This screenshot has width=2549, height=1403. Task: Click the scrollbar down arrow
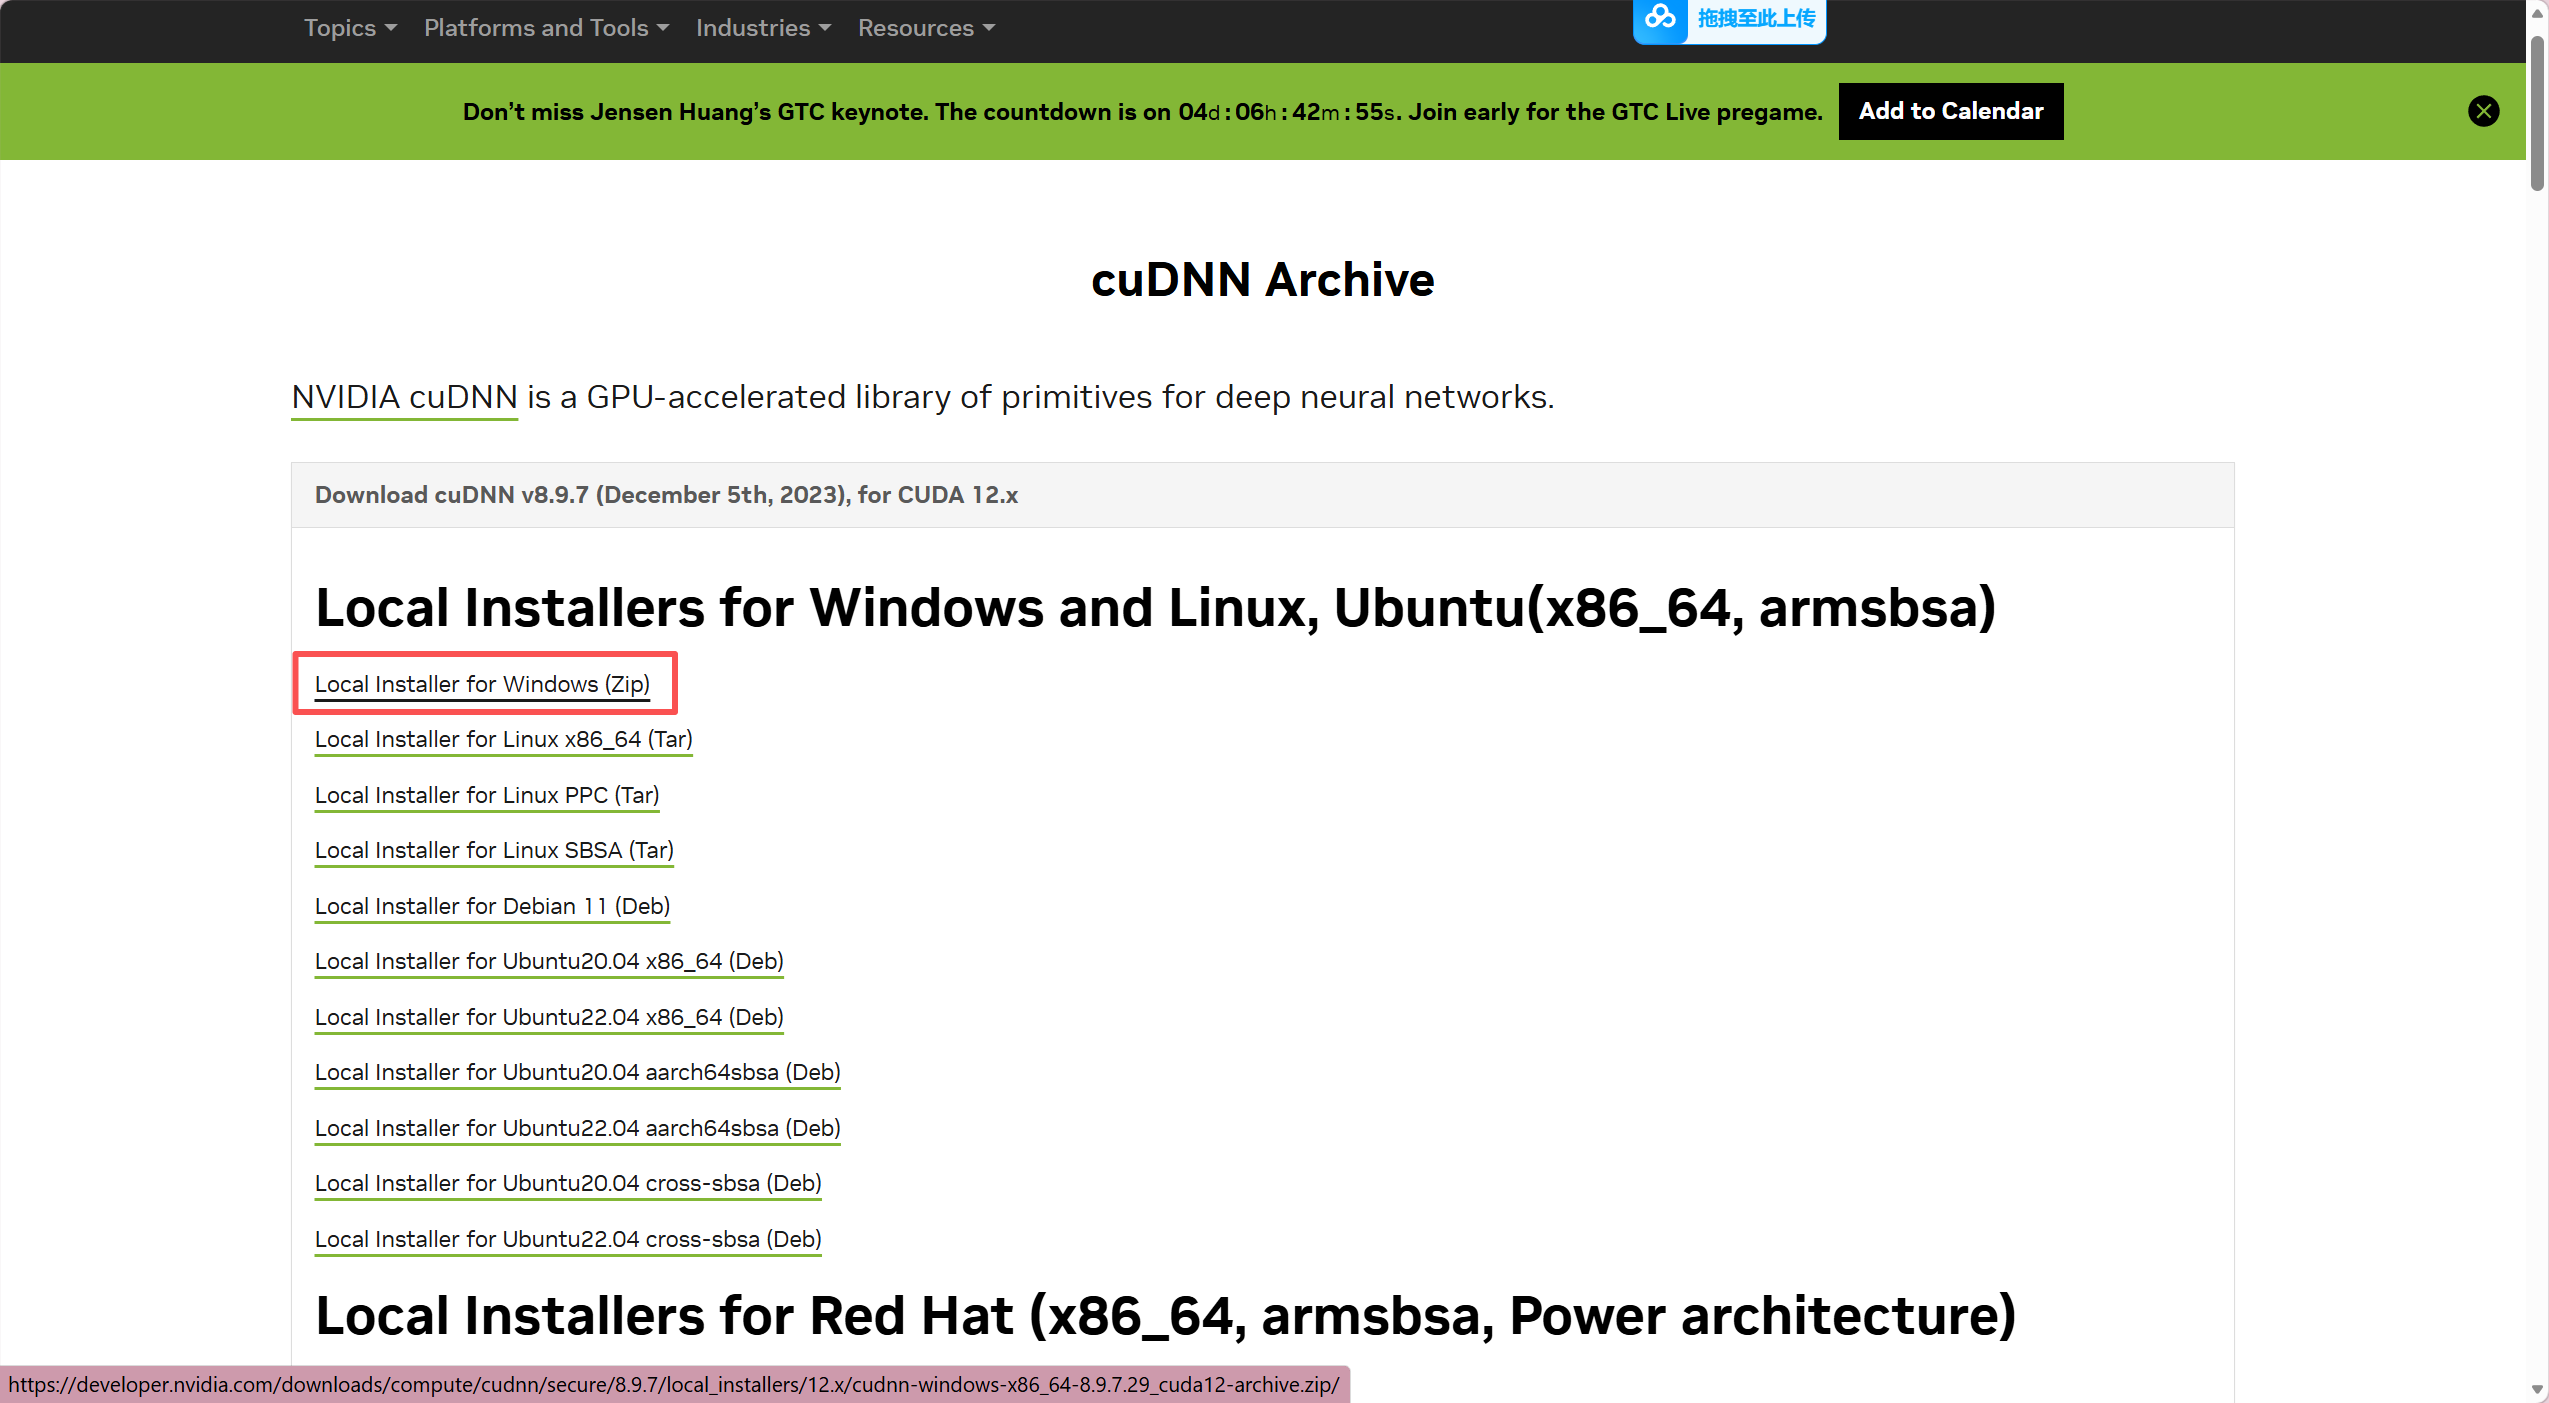tap(2537, 1390)
